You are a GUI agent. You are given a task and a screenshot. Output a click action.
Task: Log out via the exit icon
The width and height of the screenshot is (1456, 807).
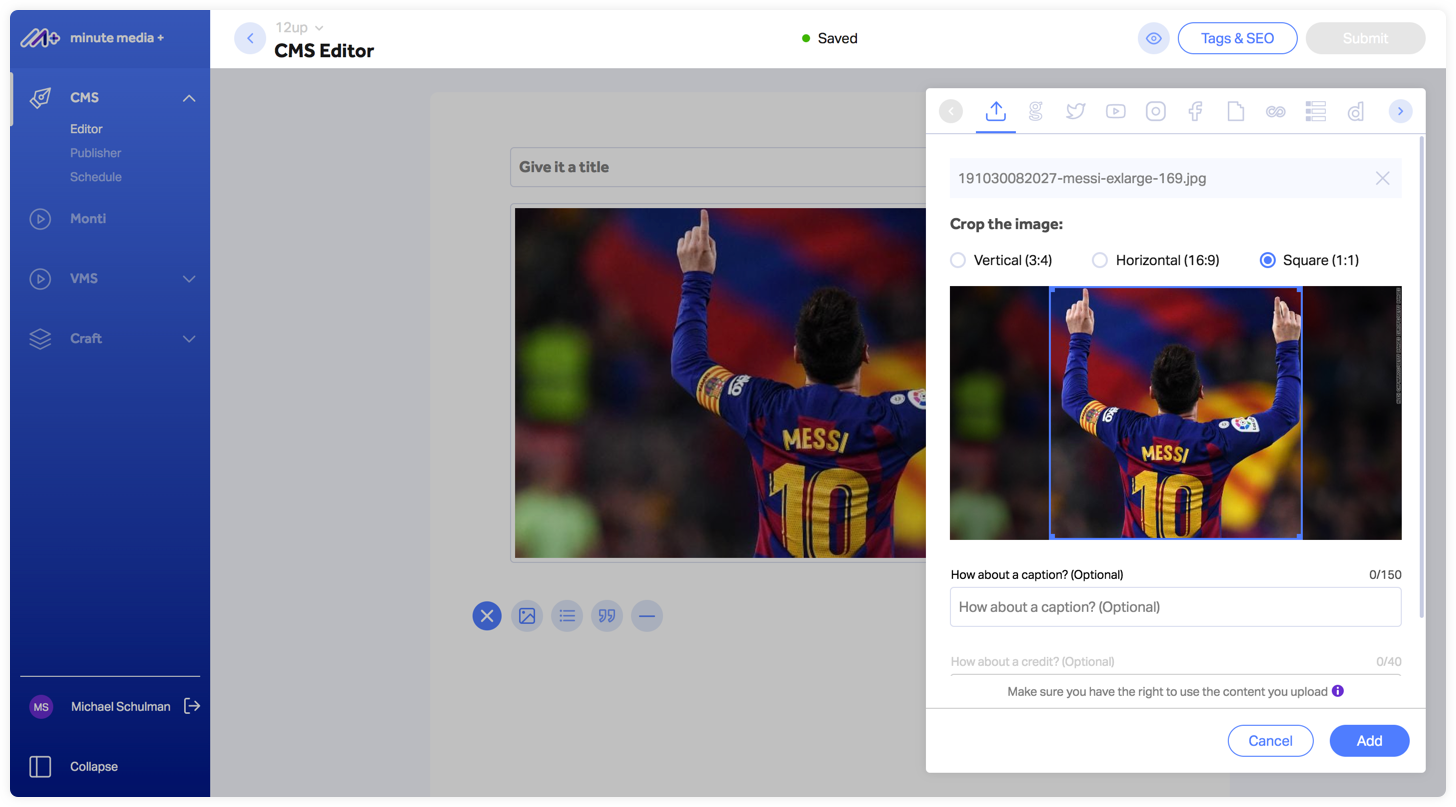[x=192, y=706]
